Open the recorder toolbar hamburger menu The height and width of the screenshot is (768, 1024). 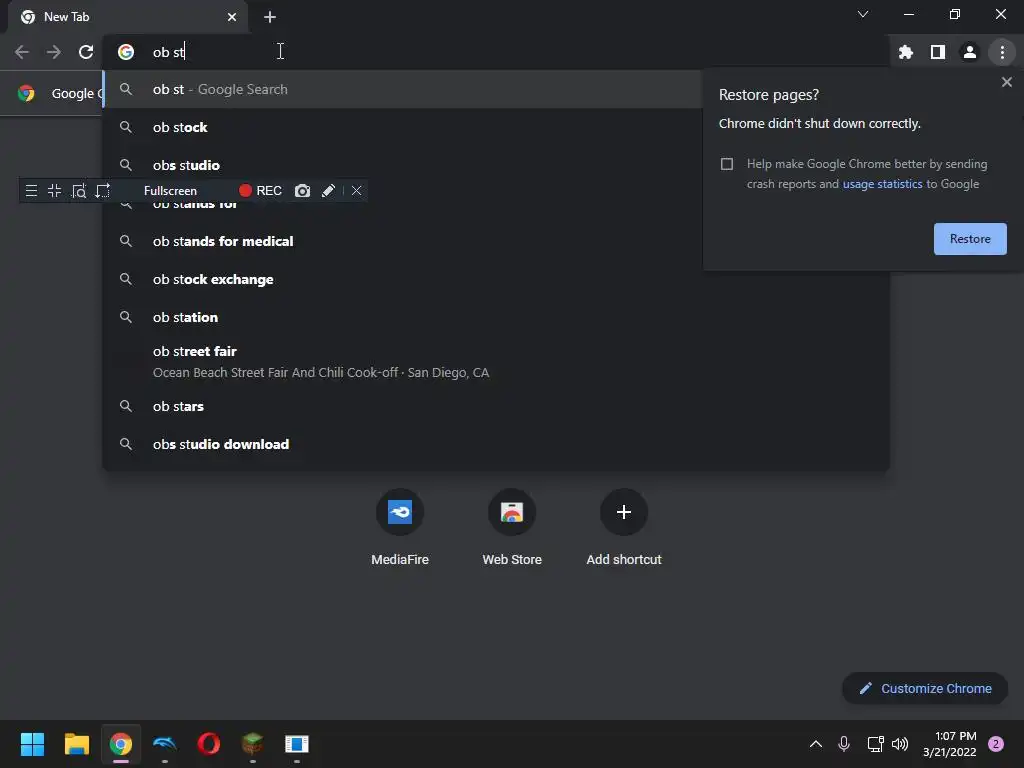pos(31,191)
